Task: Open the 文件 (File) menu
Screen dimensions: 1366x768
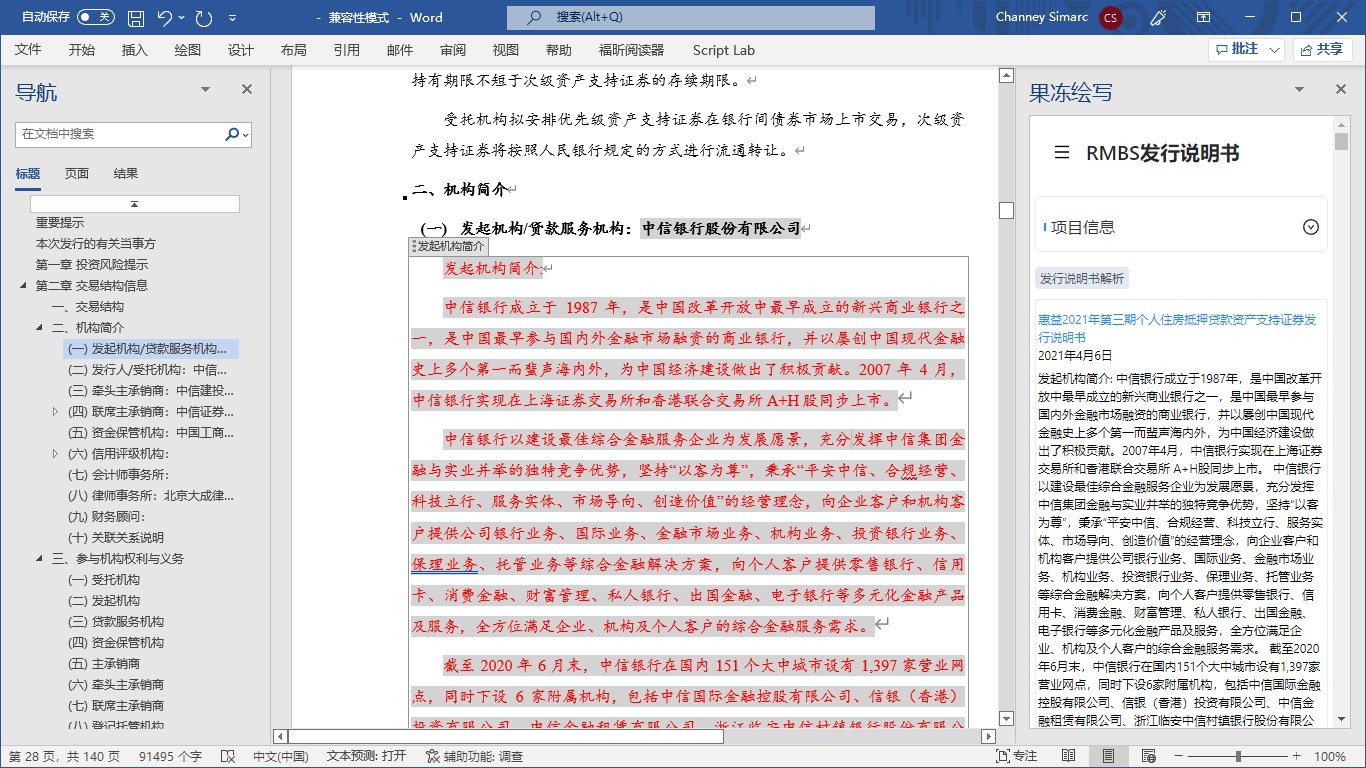Action: click(28, 50)
